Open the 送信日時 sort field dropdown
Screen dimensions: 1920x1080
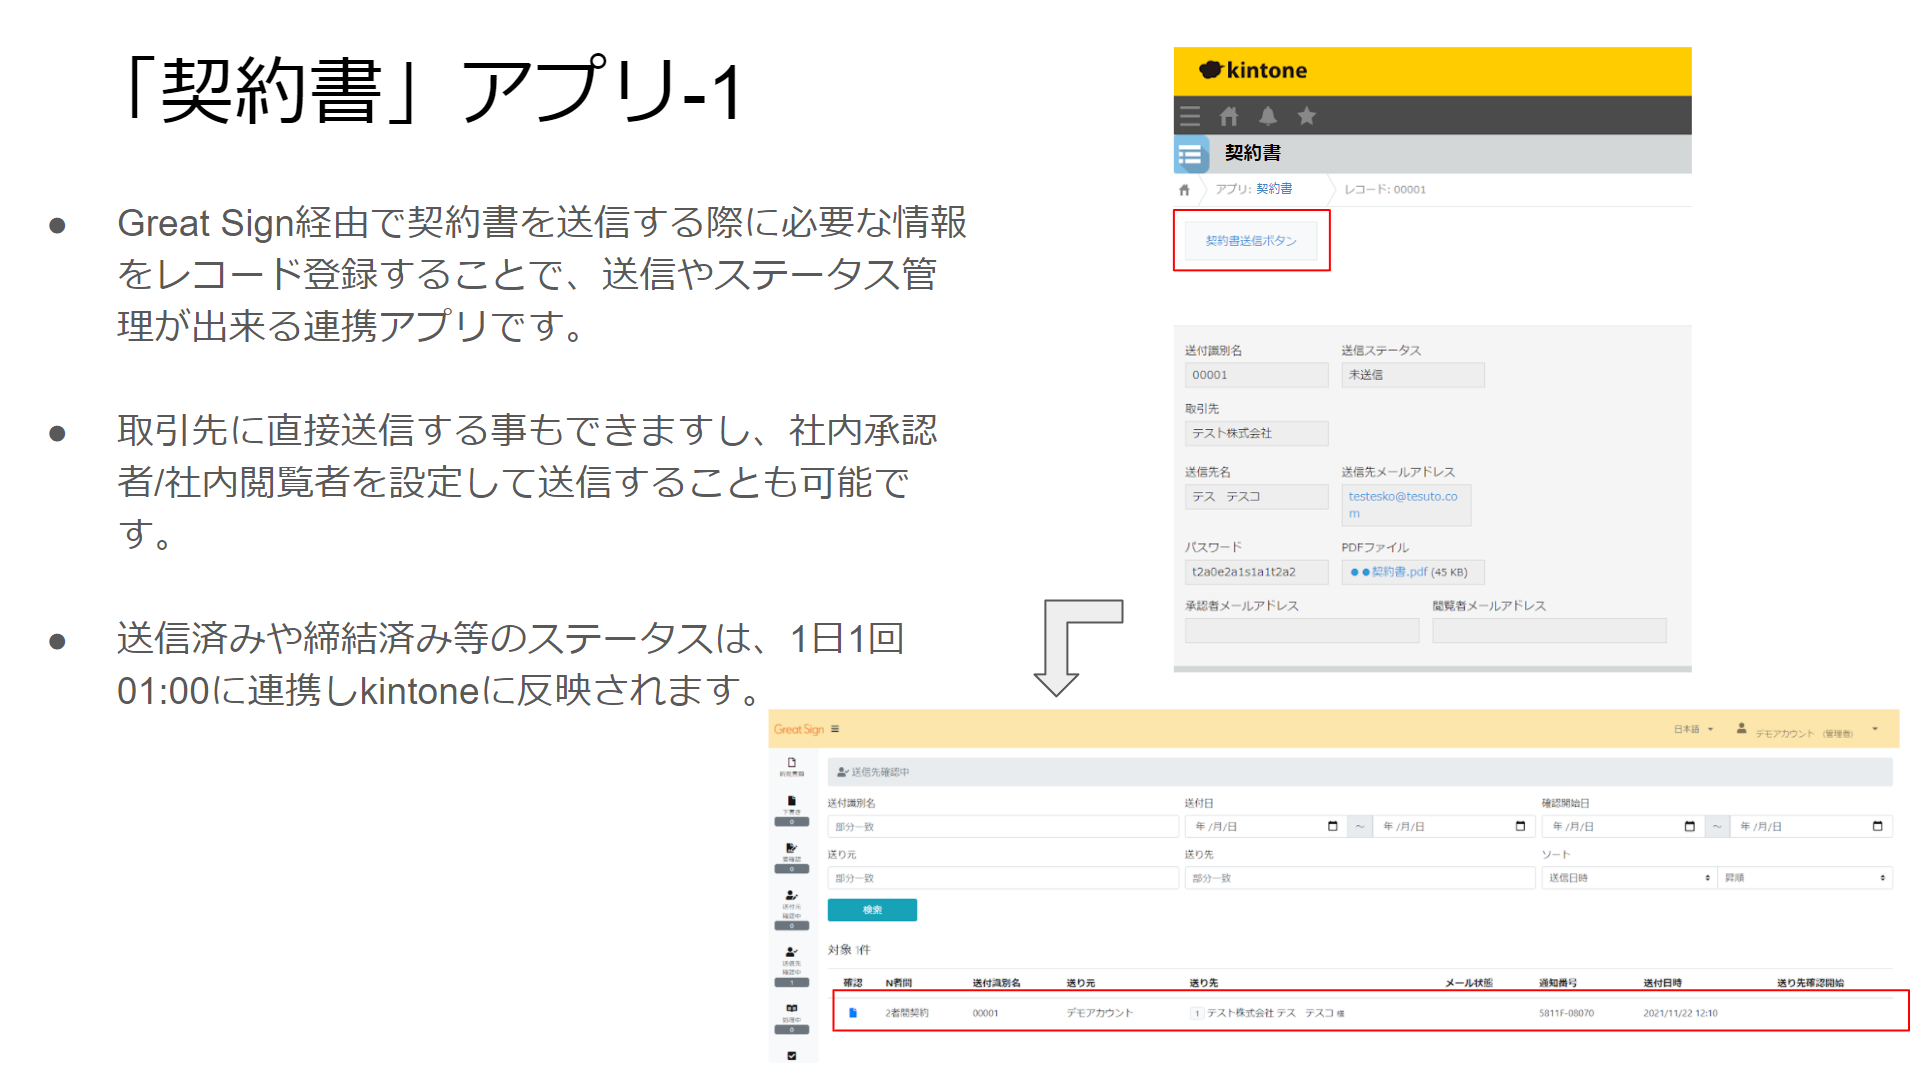tap(1629, 878)
